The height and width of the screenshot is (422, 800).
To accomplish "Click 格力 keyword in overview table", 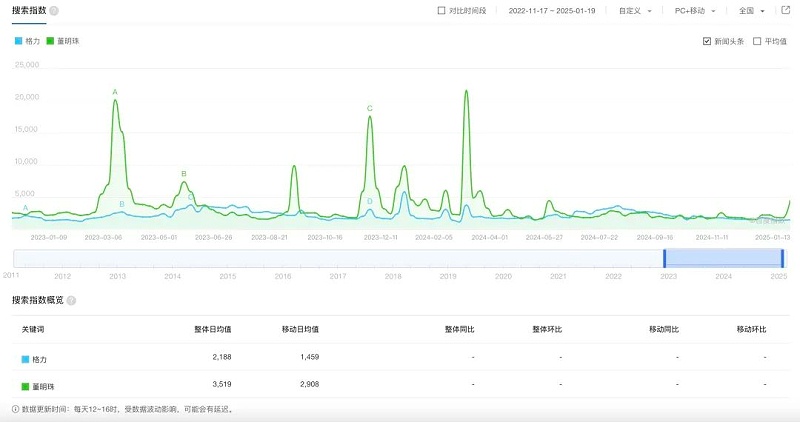I will pyautogui.click(x=39, y=359).
